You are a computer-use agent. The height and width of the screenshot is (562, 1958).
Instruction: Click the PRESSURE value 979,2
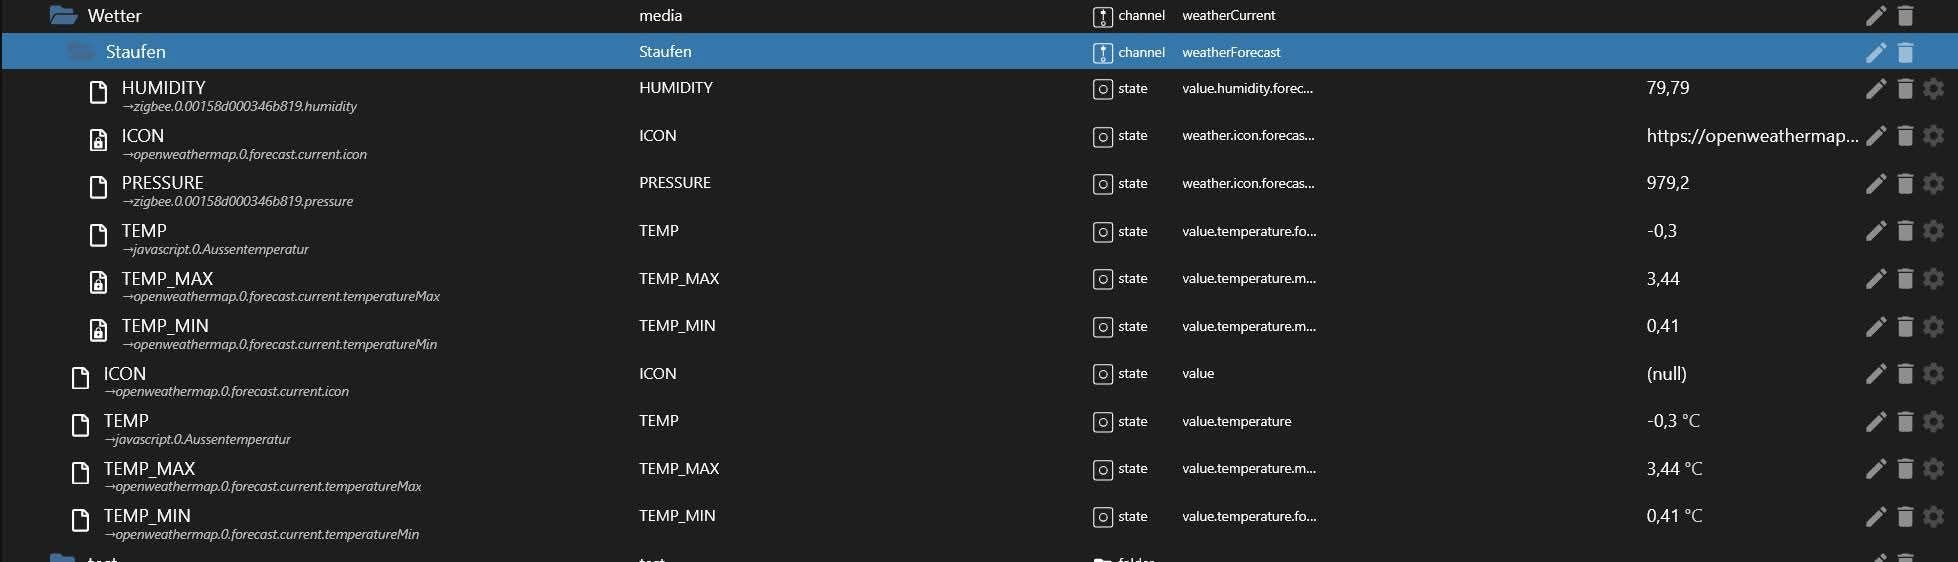(x=1668, y=183)
